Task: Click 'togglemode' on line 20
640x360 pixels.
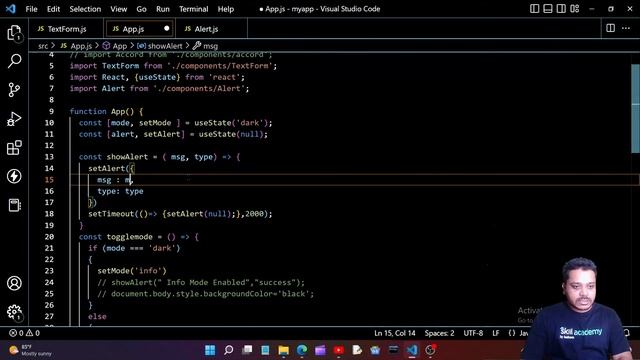Action: (x=130, y=237)
